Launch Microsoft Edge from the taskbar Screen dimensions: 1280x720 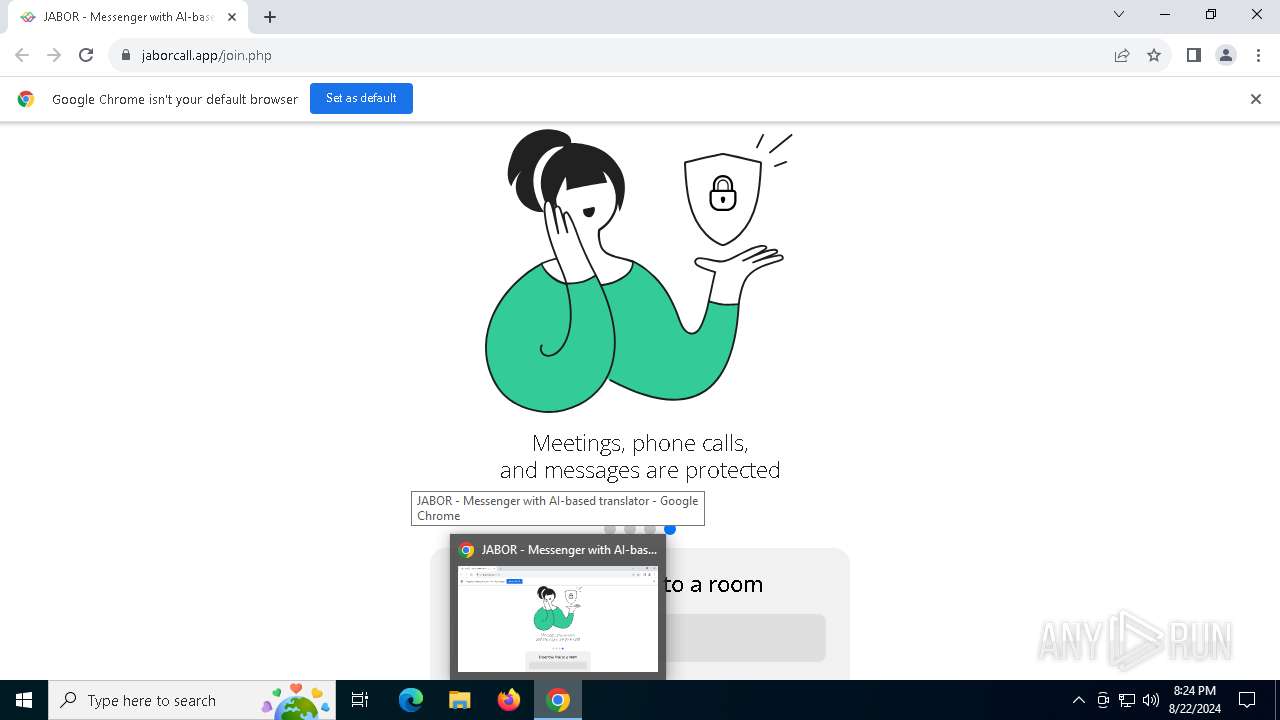click(x=411, y=700)
